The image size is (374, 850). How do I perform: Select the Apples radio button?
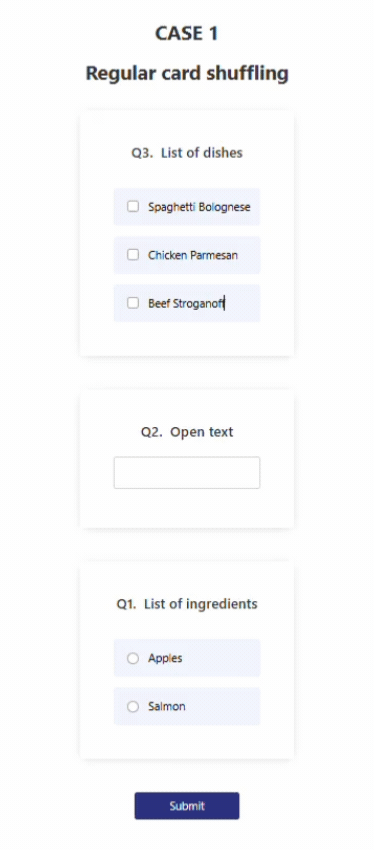[133, 658]
